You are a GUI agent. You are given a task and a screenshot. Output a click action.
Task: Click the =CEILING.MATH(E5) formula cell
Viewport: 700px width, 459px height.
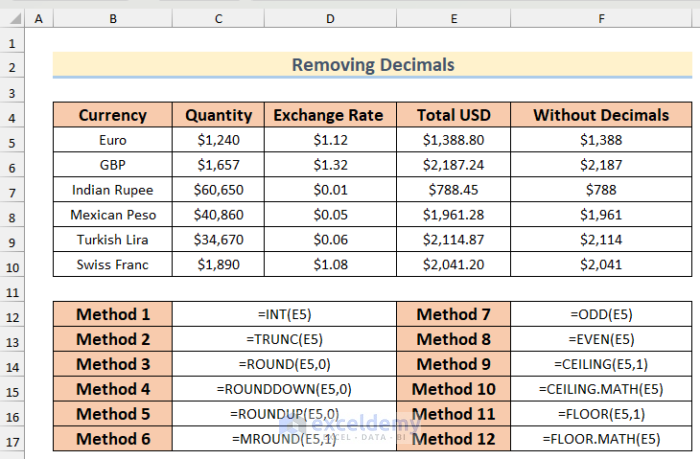tap(601, 389)
